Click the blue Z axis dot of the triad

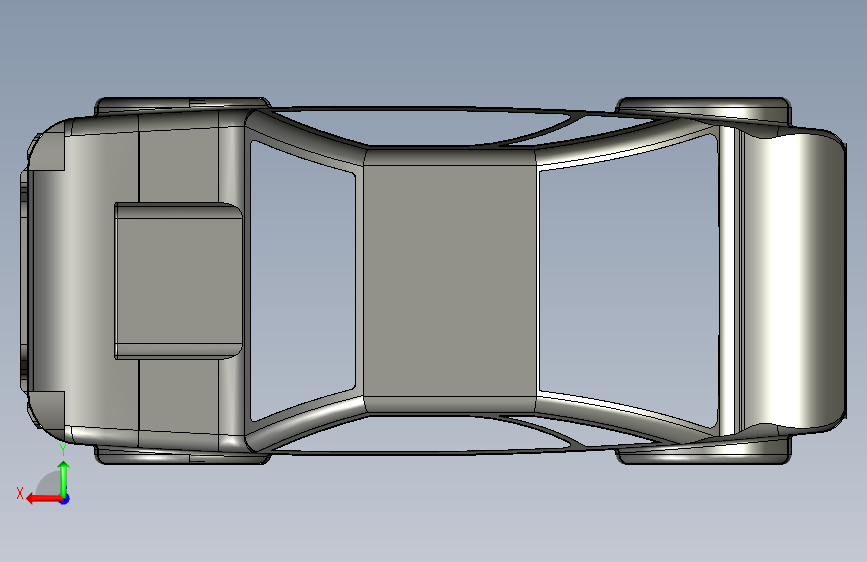pos(65,499)
